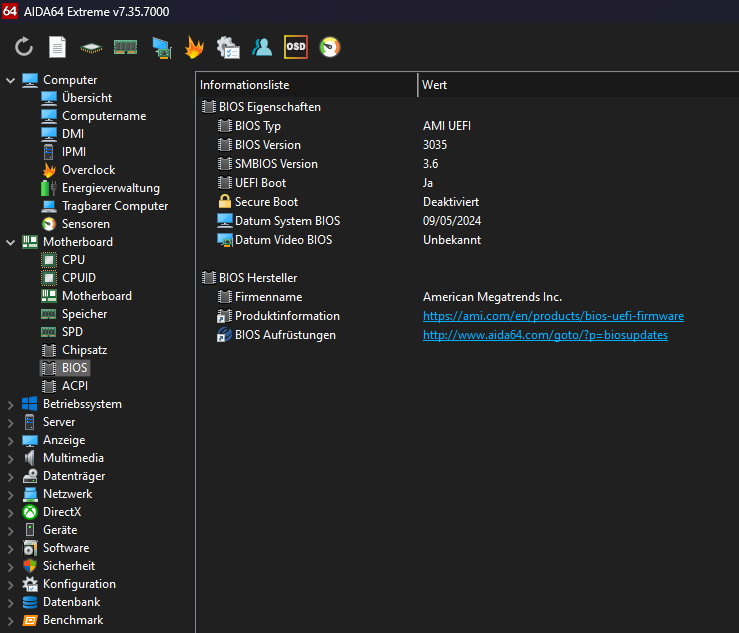Screen dimensions: 739x633
Task: Expand the Betriebssystem node
Action: pos(10,404)
